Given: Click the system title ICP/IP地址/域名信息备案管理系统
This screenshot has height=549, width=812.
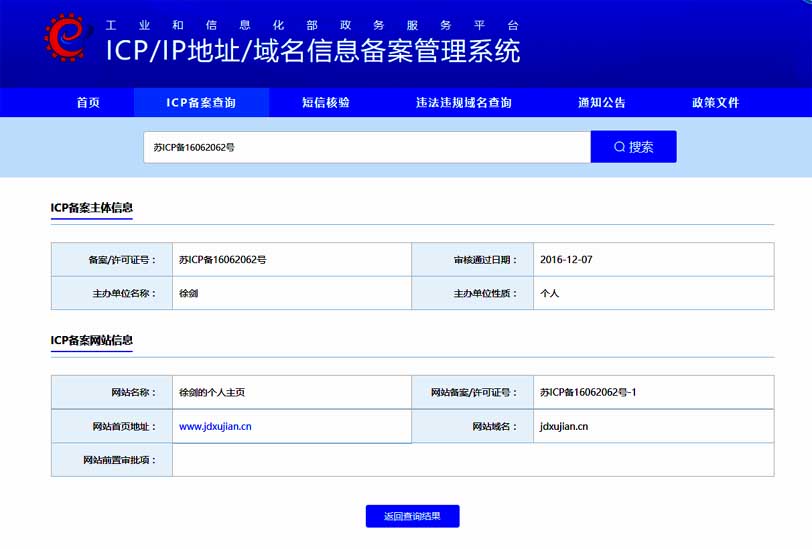Looking at the screenshot, I should click(313, 50).
